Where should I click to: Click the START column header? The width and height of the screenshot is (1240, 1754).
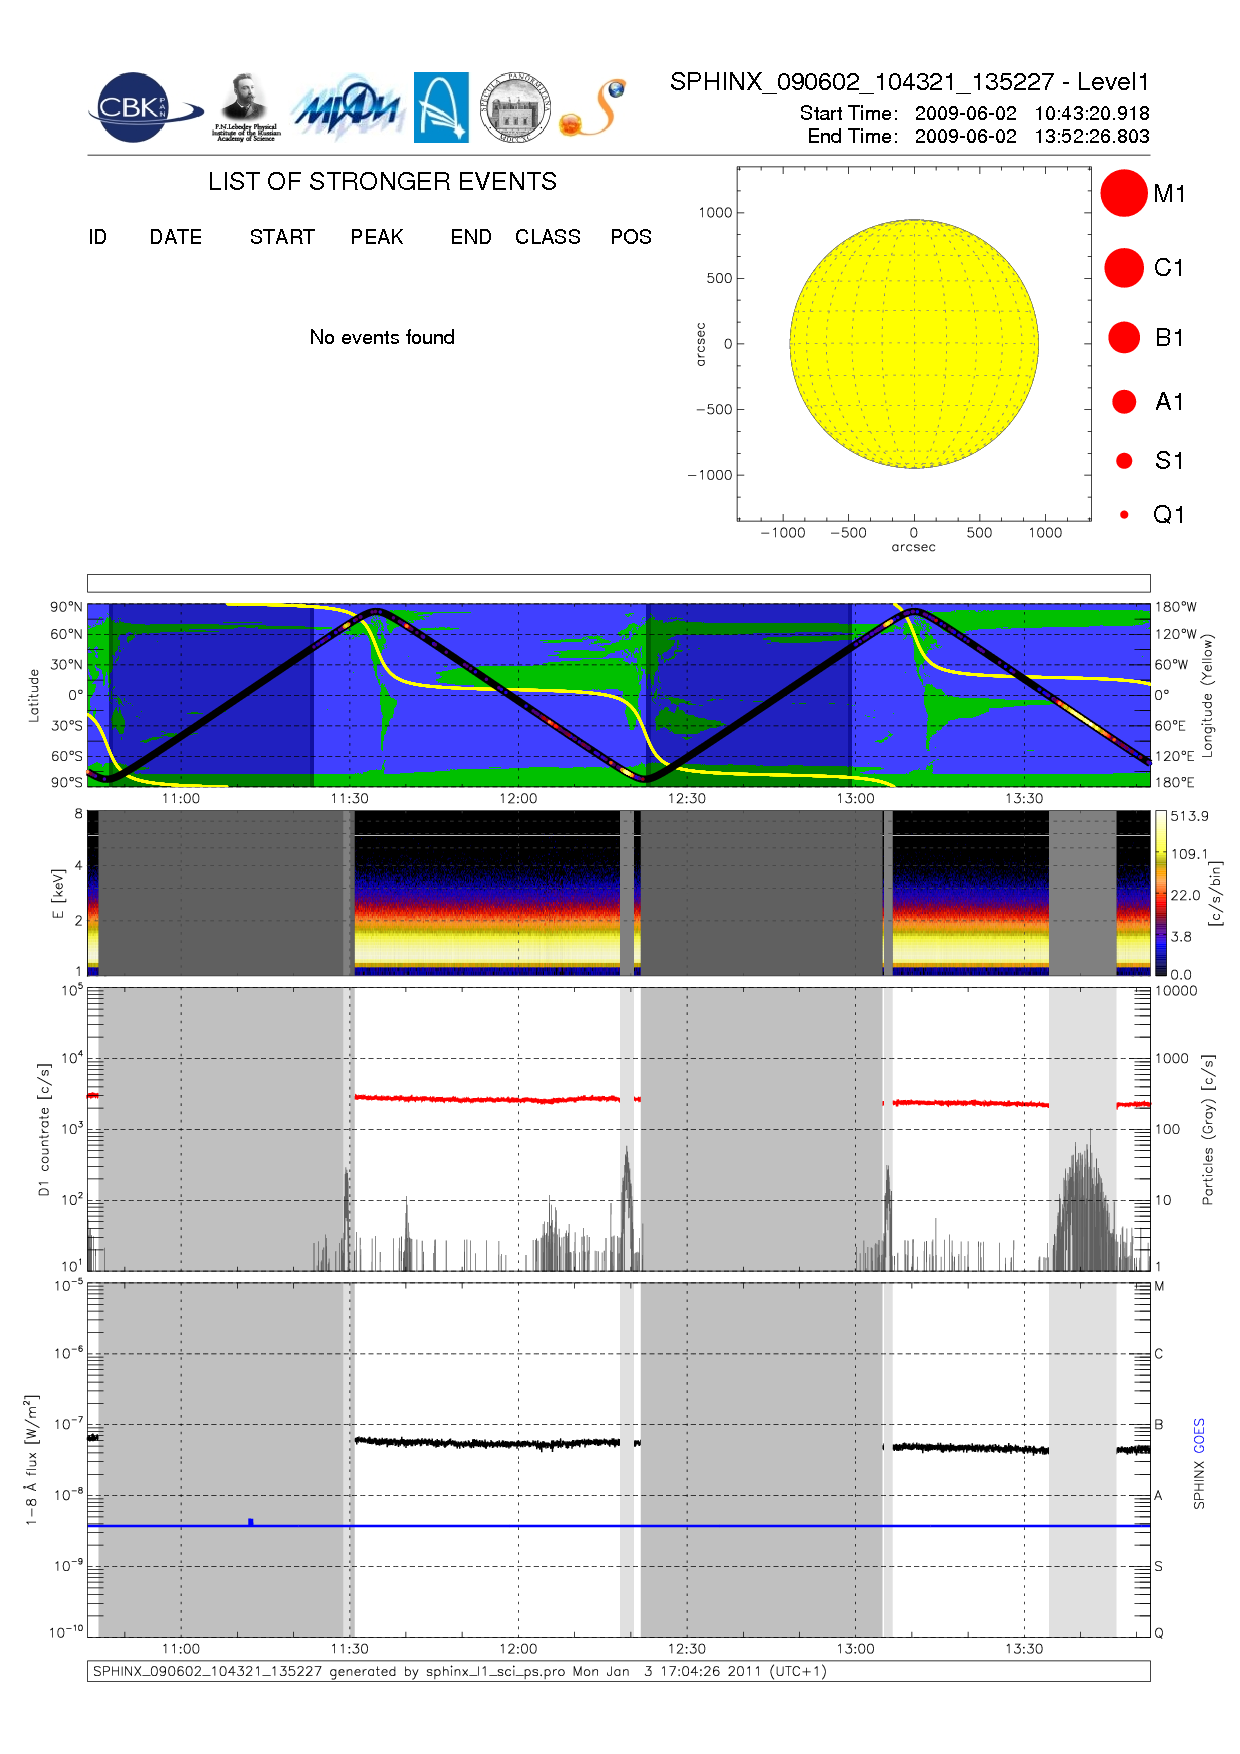point(282,237)
